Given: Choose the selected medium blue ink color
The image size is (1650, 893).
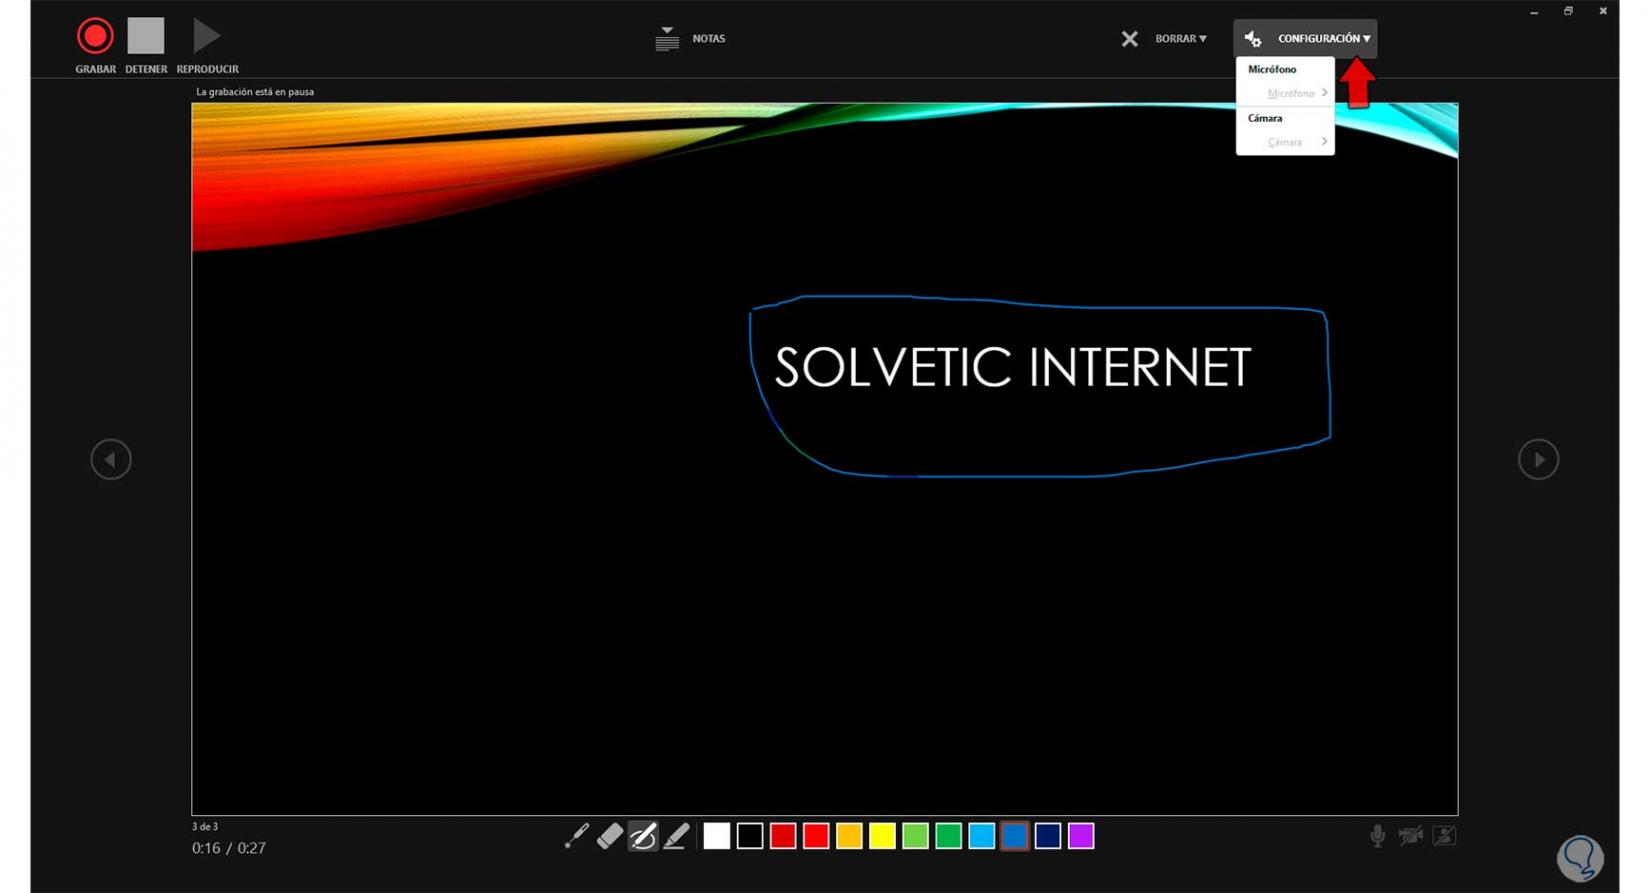Looking at the screenshot, I should click(x=1014, y=836).
